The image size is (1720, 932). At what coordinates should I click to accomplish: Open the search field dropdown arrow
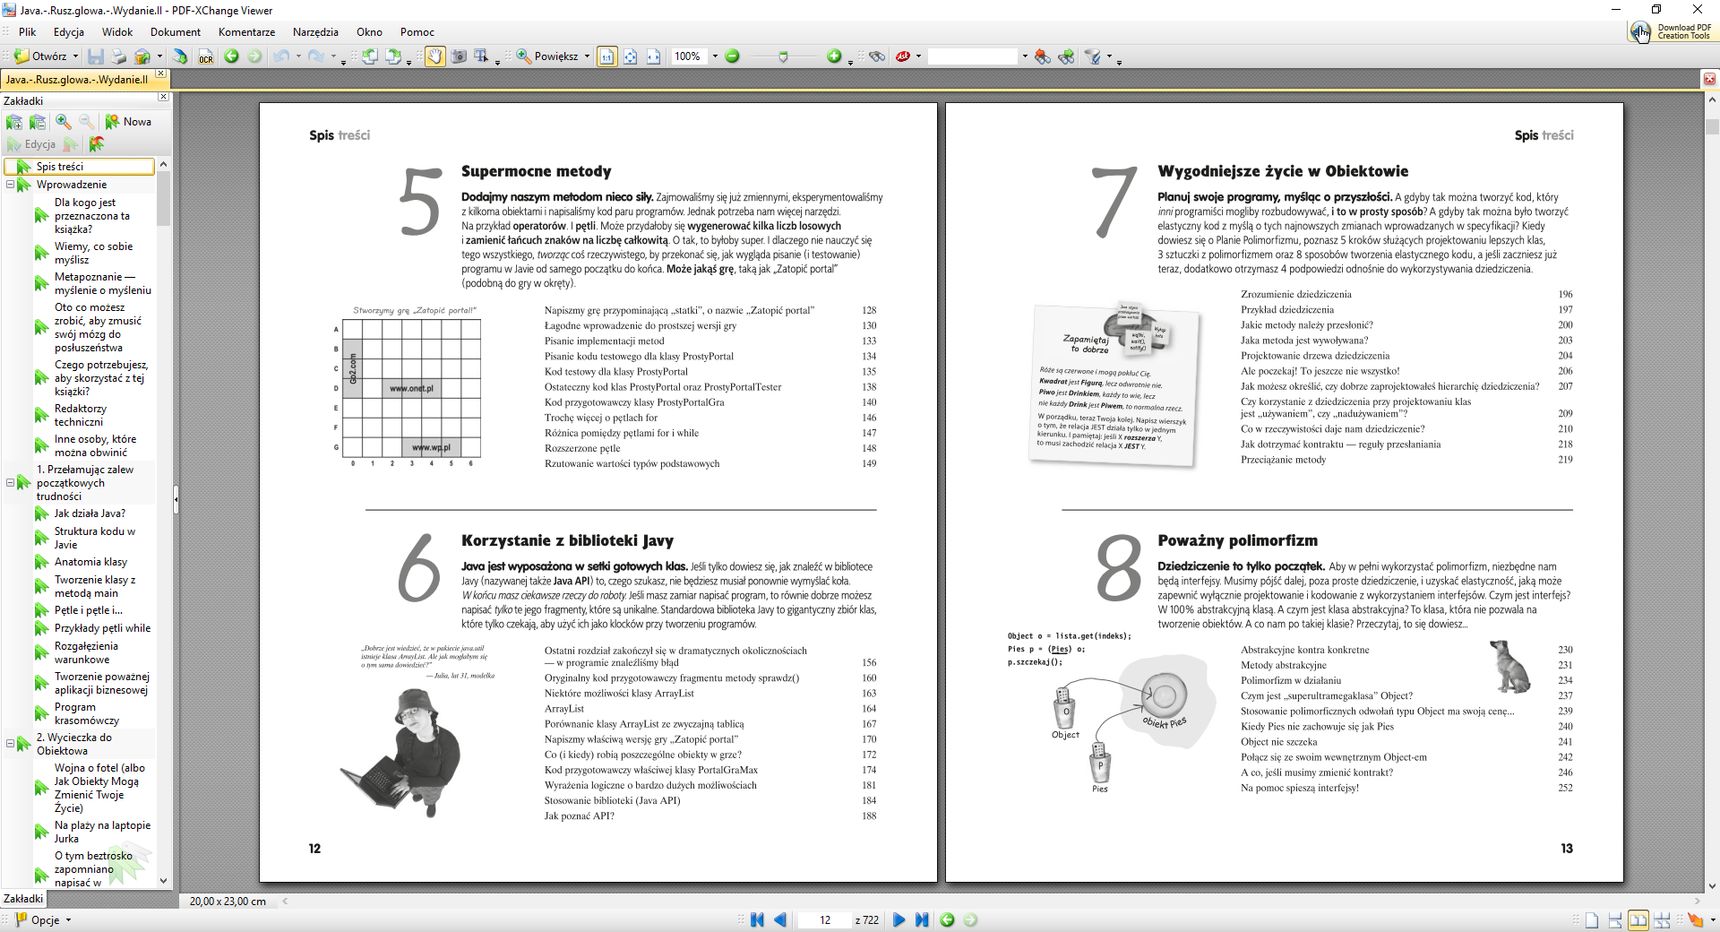tap(1024, 57)
